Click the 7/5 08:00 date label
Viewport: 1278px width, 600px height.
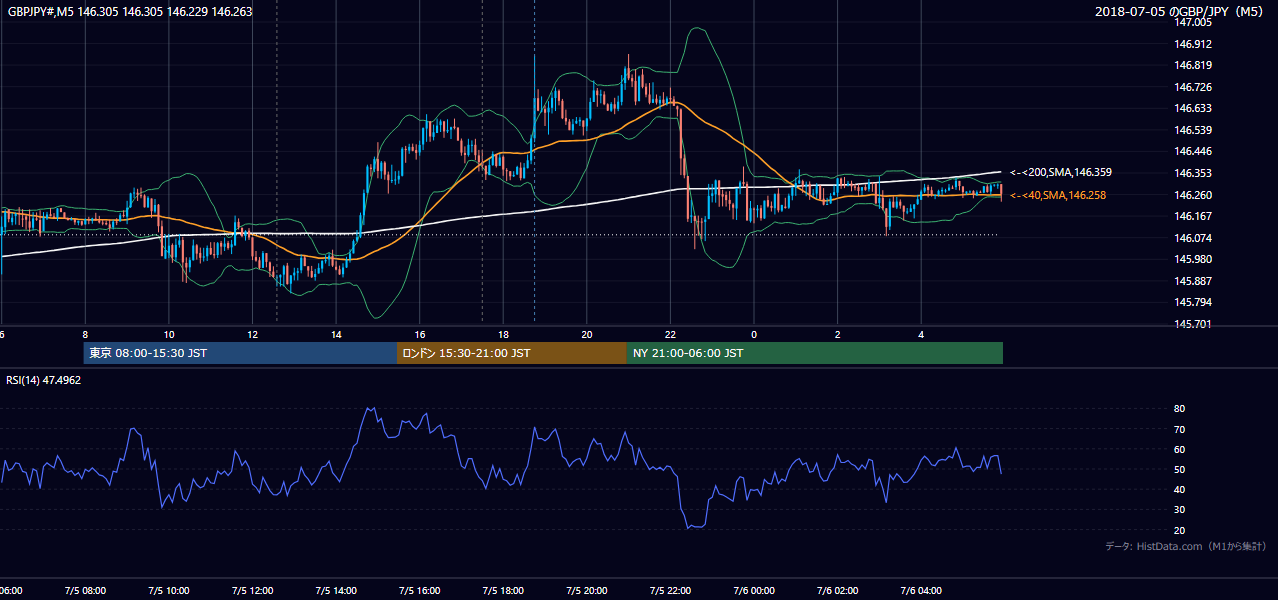[x=85, y=590]
